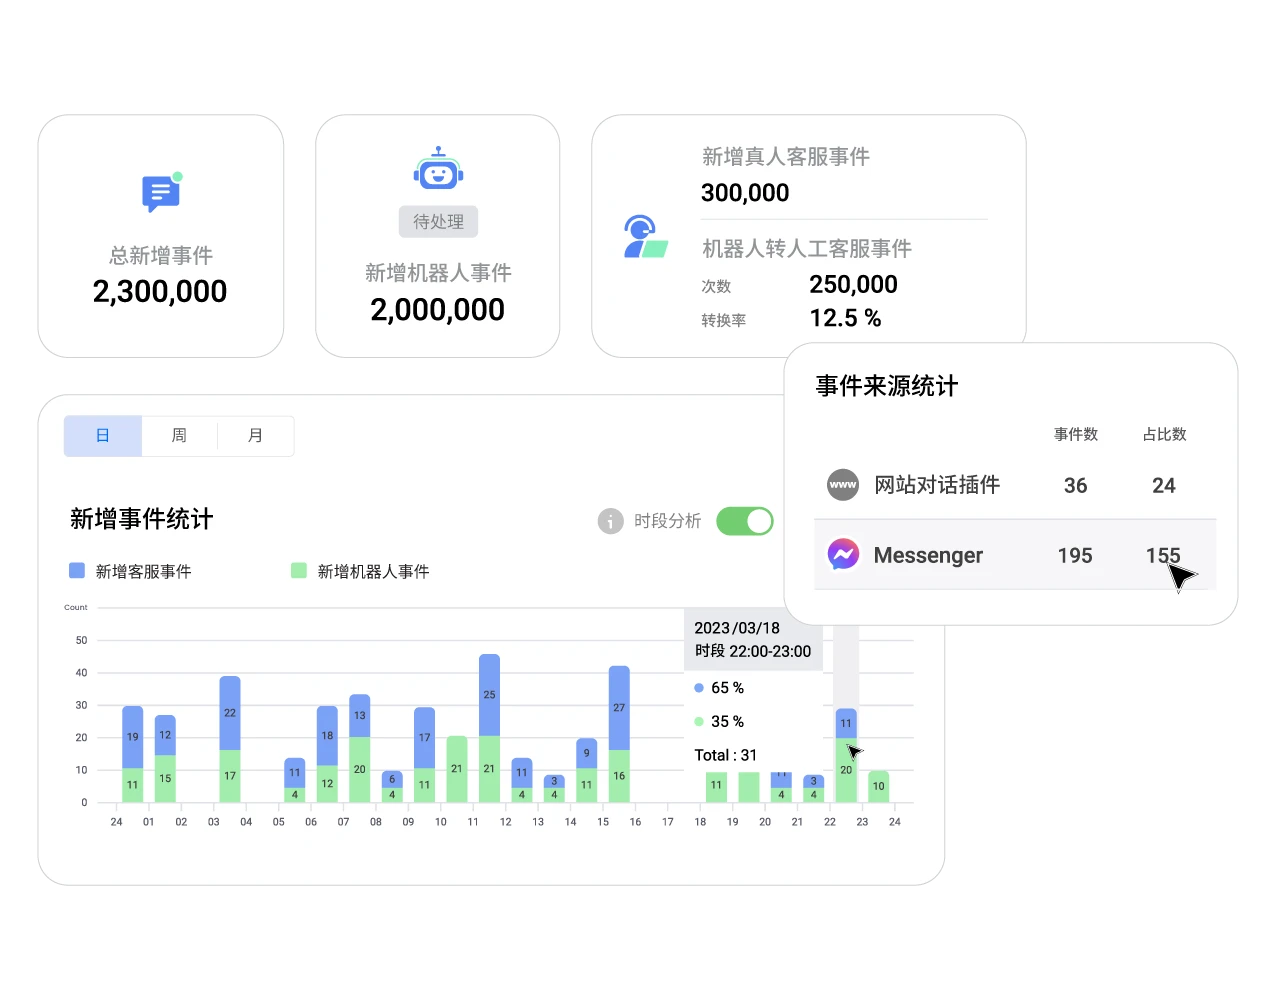The width and height of the screenshot is (1280, 1000).
Task: Click the 事件数 column header
Action: point(1075,434)
